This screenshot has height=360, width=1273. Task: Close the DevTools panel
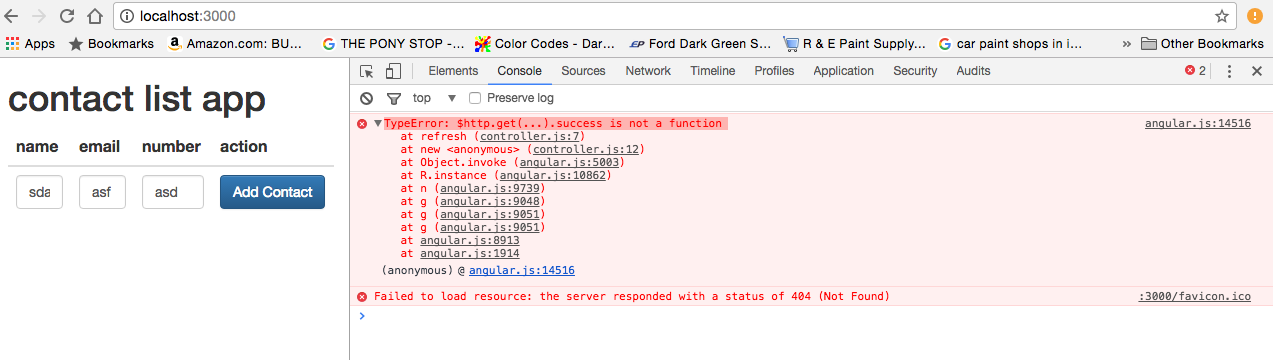point(1257,71)
